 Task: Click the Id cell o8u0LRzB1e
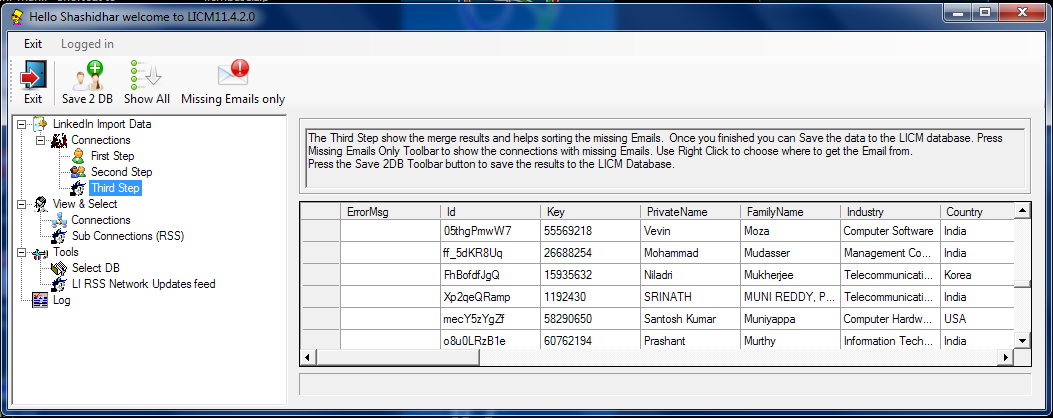tap(490, 340)
